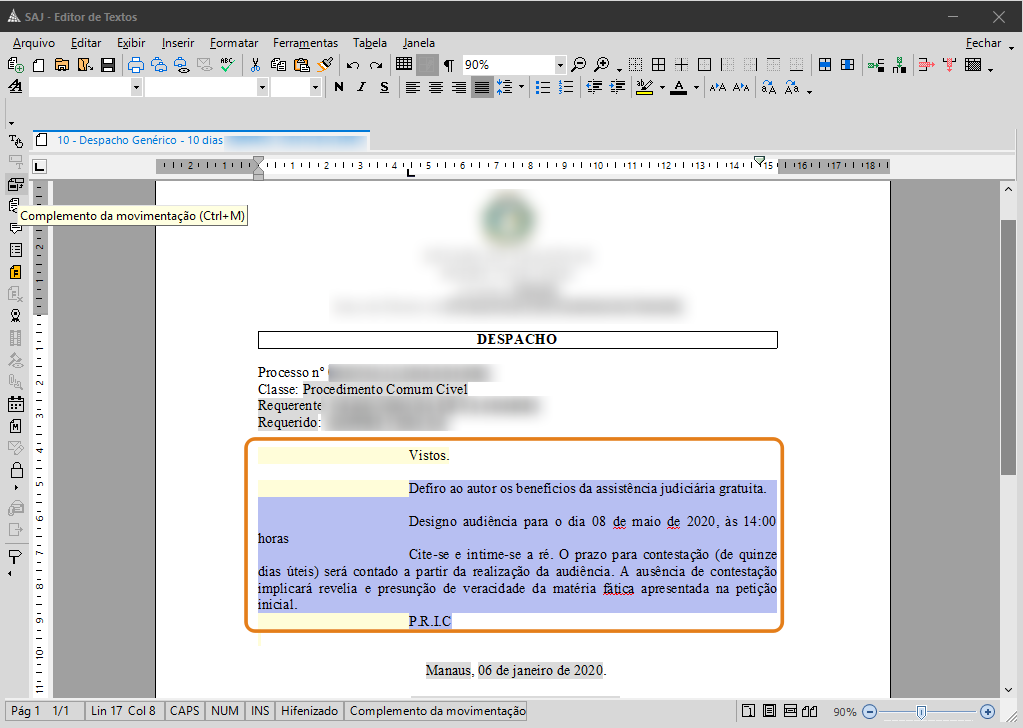Screen dimensions: 1023x728
Task: Apply yellow highlight color swatch
Action: (x=645, y=87)
